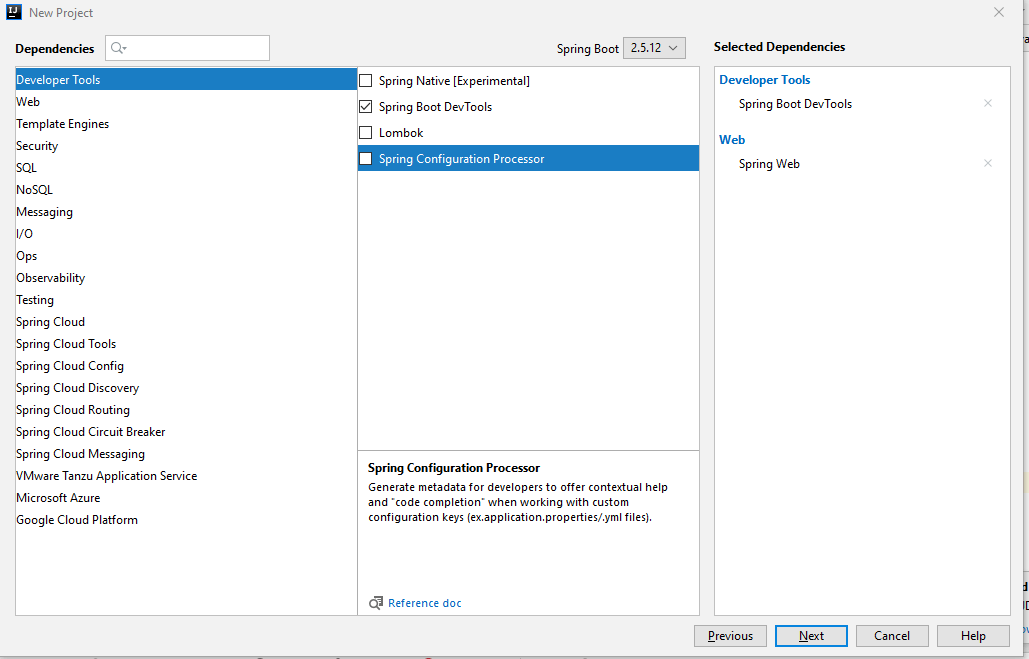Click the Web heading in Selected Dependencies

coord(732,139)
